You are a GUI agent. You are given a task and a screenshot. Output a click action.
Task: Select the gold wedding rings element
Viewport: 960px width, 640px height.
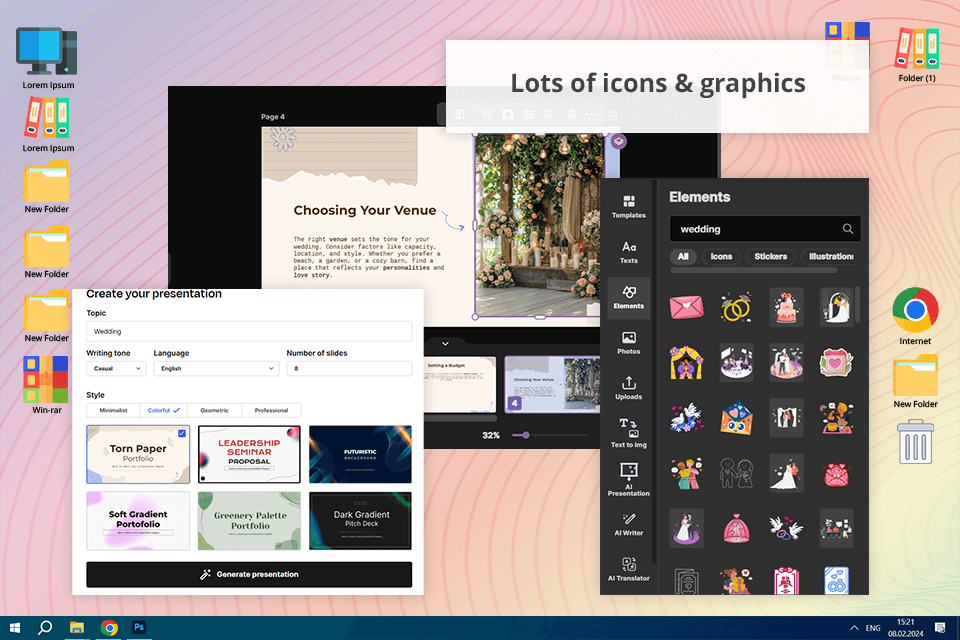[736, 307]
